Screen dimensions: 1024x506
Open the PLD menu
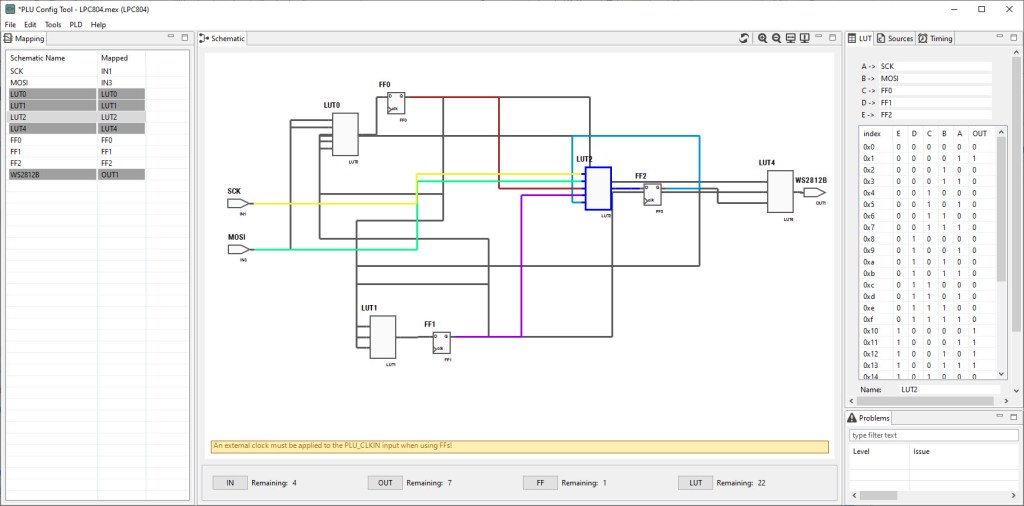coord(75,24)
